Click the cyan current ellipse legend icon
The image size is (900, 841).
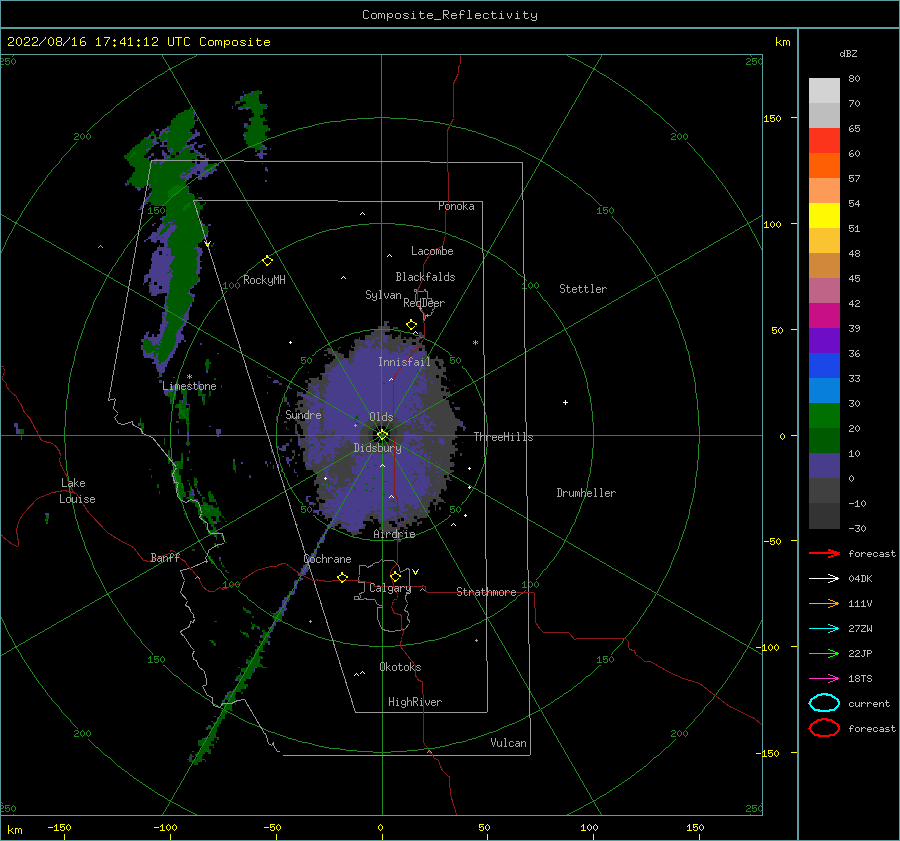[824, 703]
